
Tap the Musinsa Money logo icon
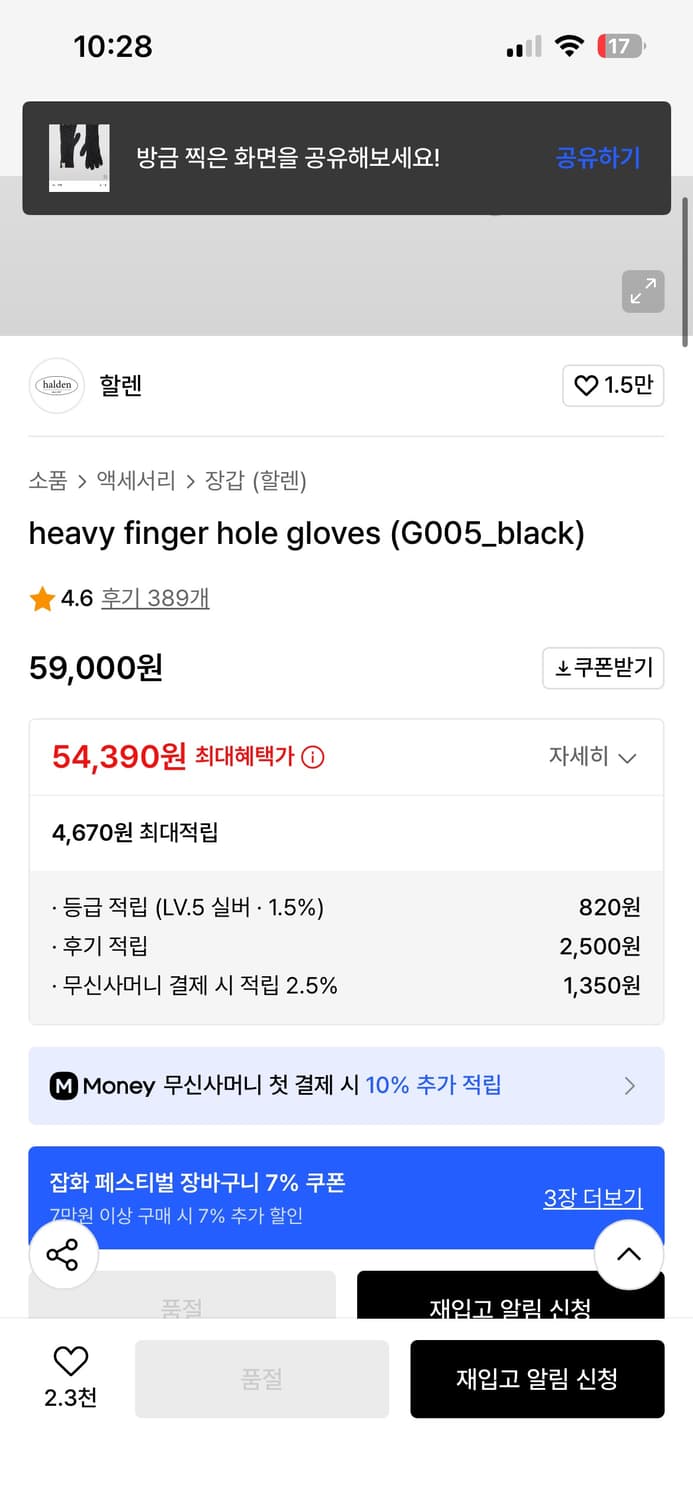point(64,1086)
